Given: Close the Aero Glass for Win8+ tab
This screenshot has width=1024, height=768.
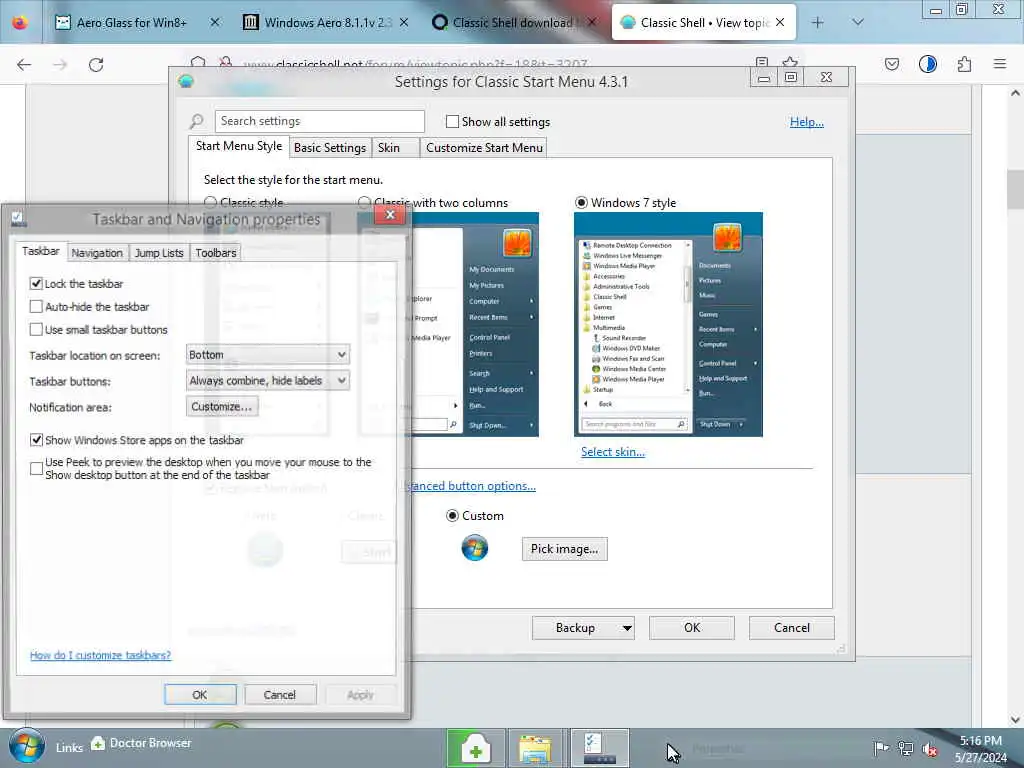Looking at the screenshot, I should [214, 22].
